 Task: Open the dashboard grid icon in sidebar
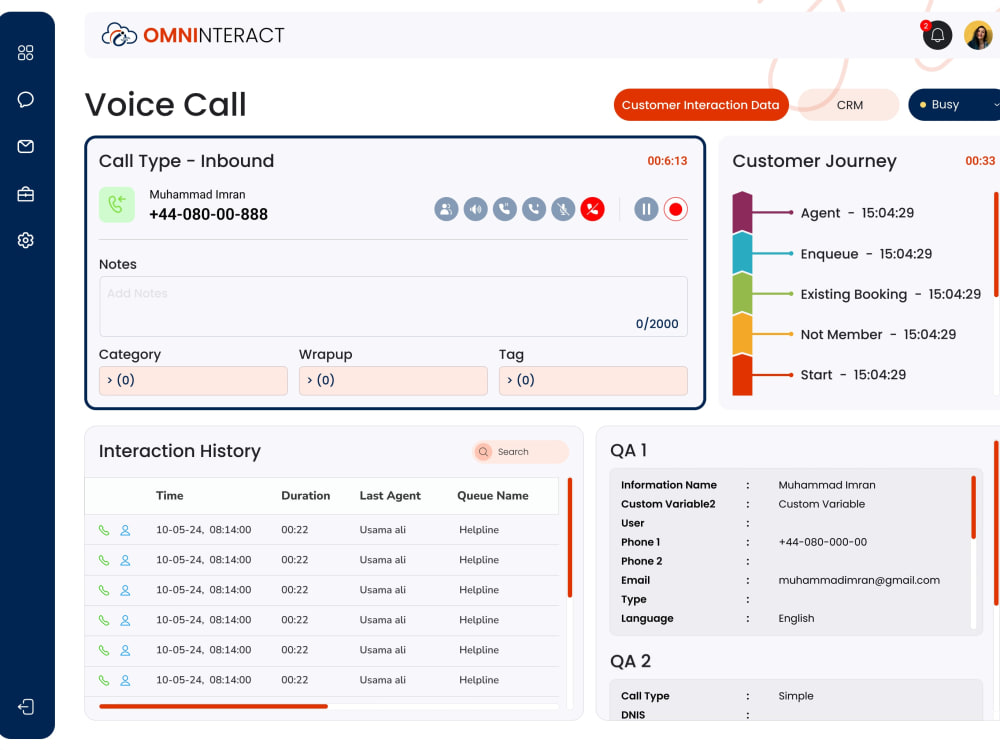click(26, 52)
